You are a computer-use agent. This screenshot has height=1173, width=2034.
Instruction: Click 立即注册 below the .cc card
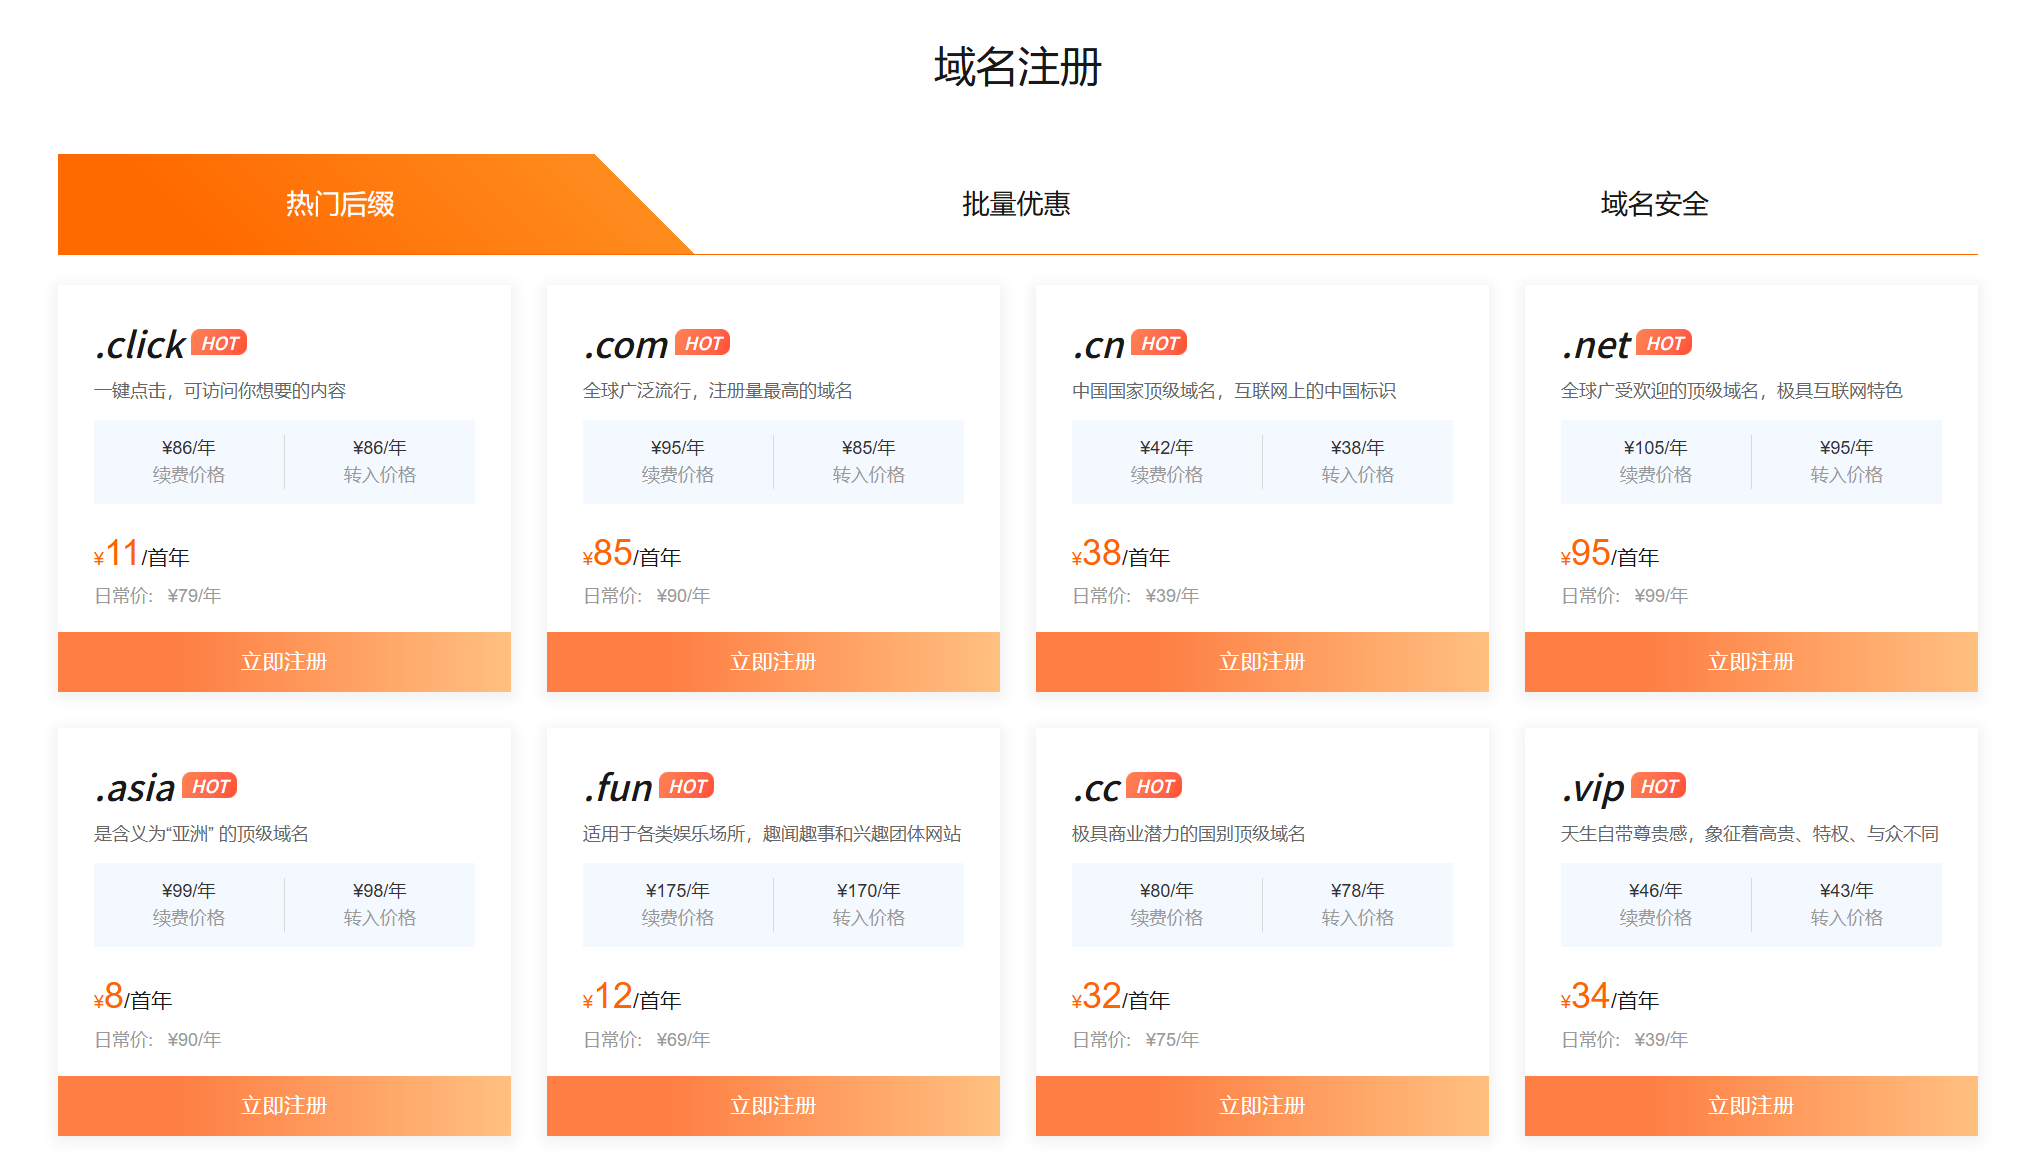[x=1262, y=1105]
